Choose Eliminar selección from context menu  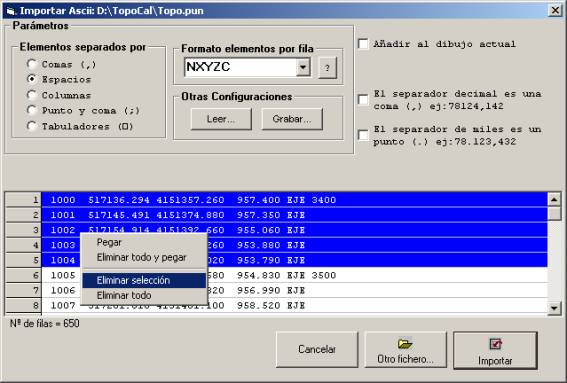pyautogui.click(x=144, y=280)
